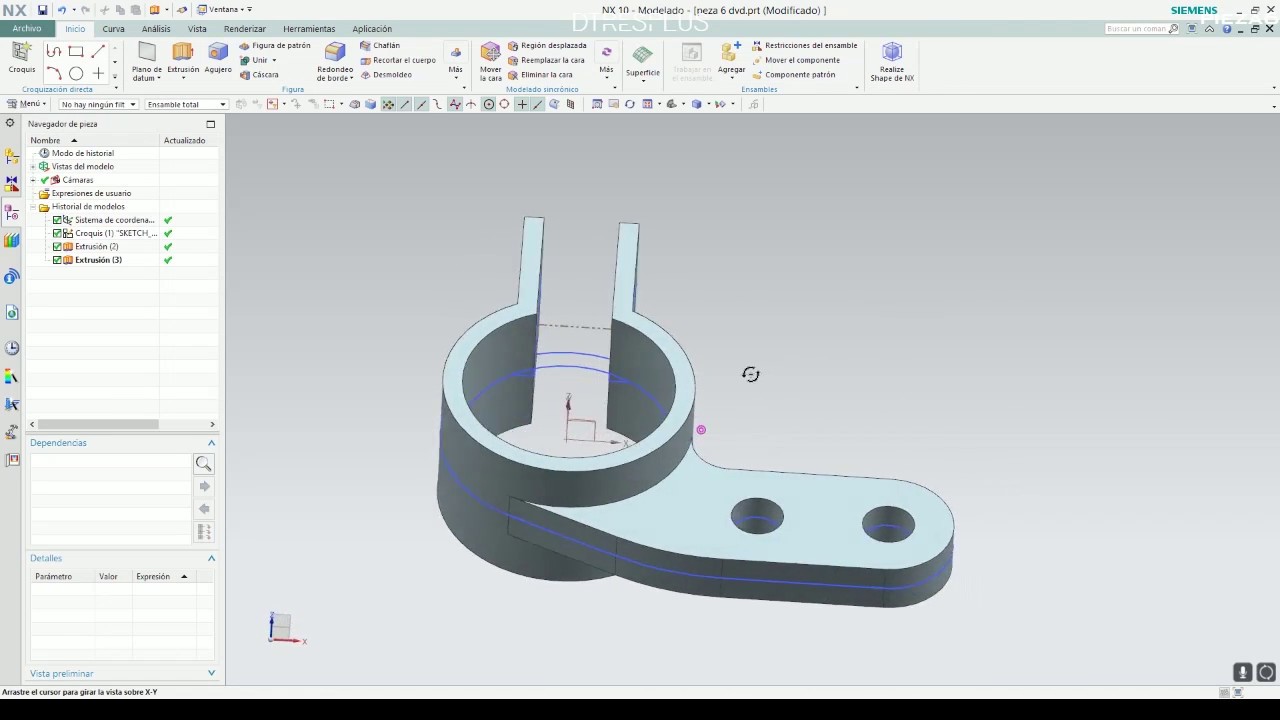Select the Cáscara shell tool

click(259, 74)
